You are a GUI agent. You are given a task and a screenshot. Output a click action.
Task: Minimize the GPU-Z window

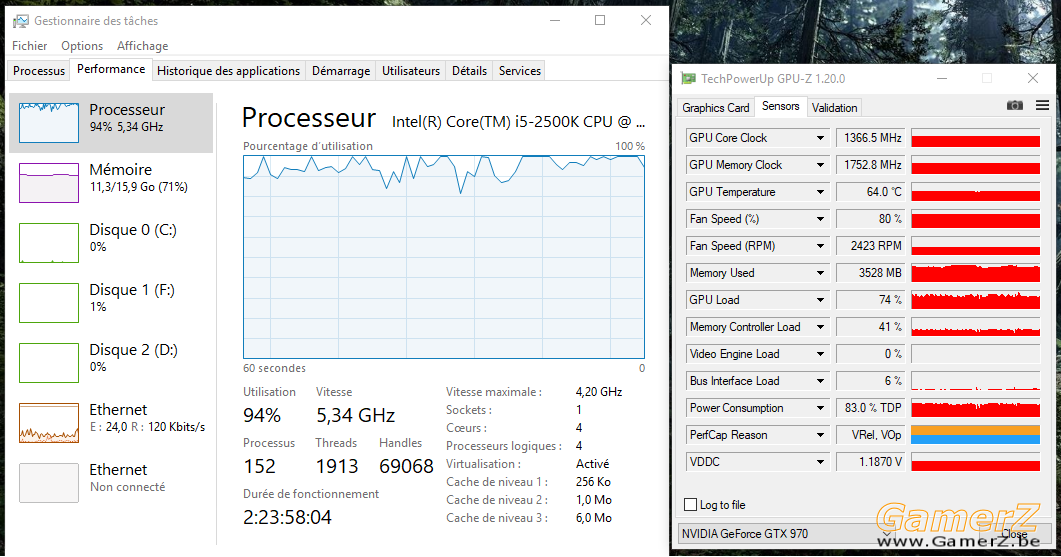point(942,79)
